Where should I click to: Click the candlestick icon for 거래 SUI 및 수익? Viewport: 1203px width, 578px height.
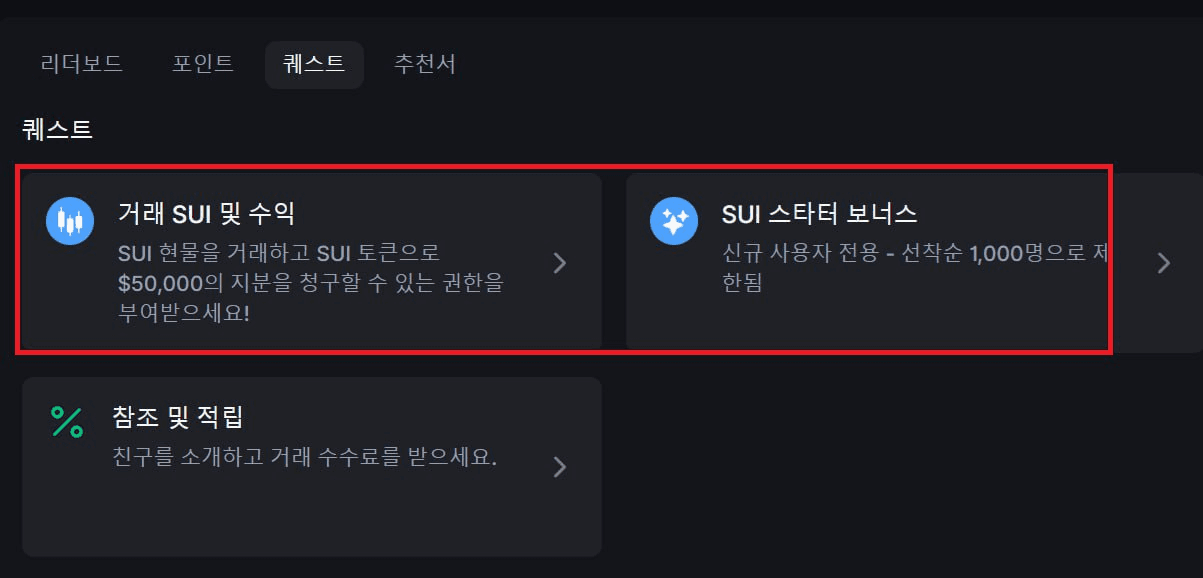(x=69, y=220)
